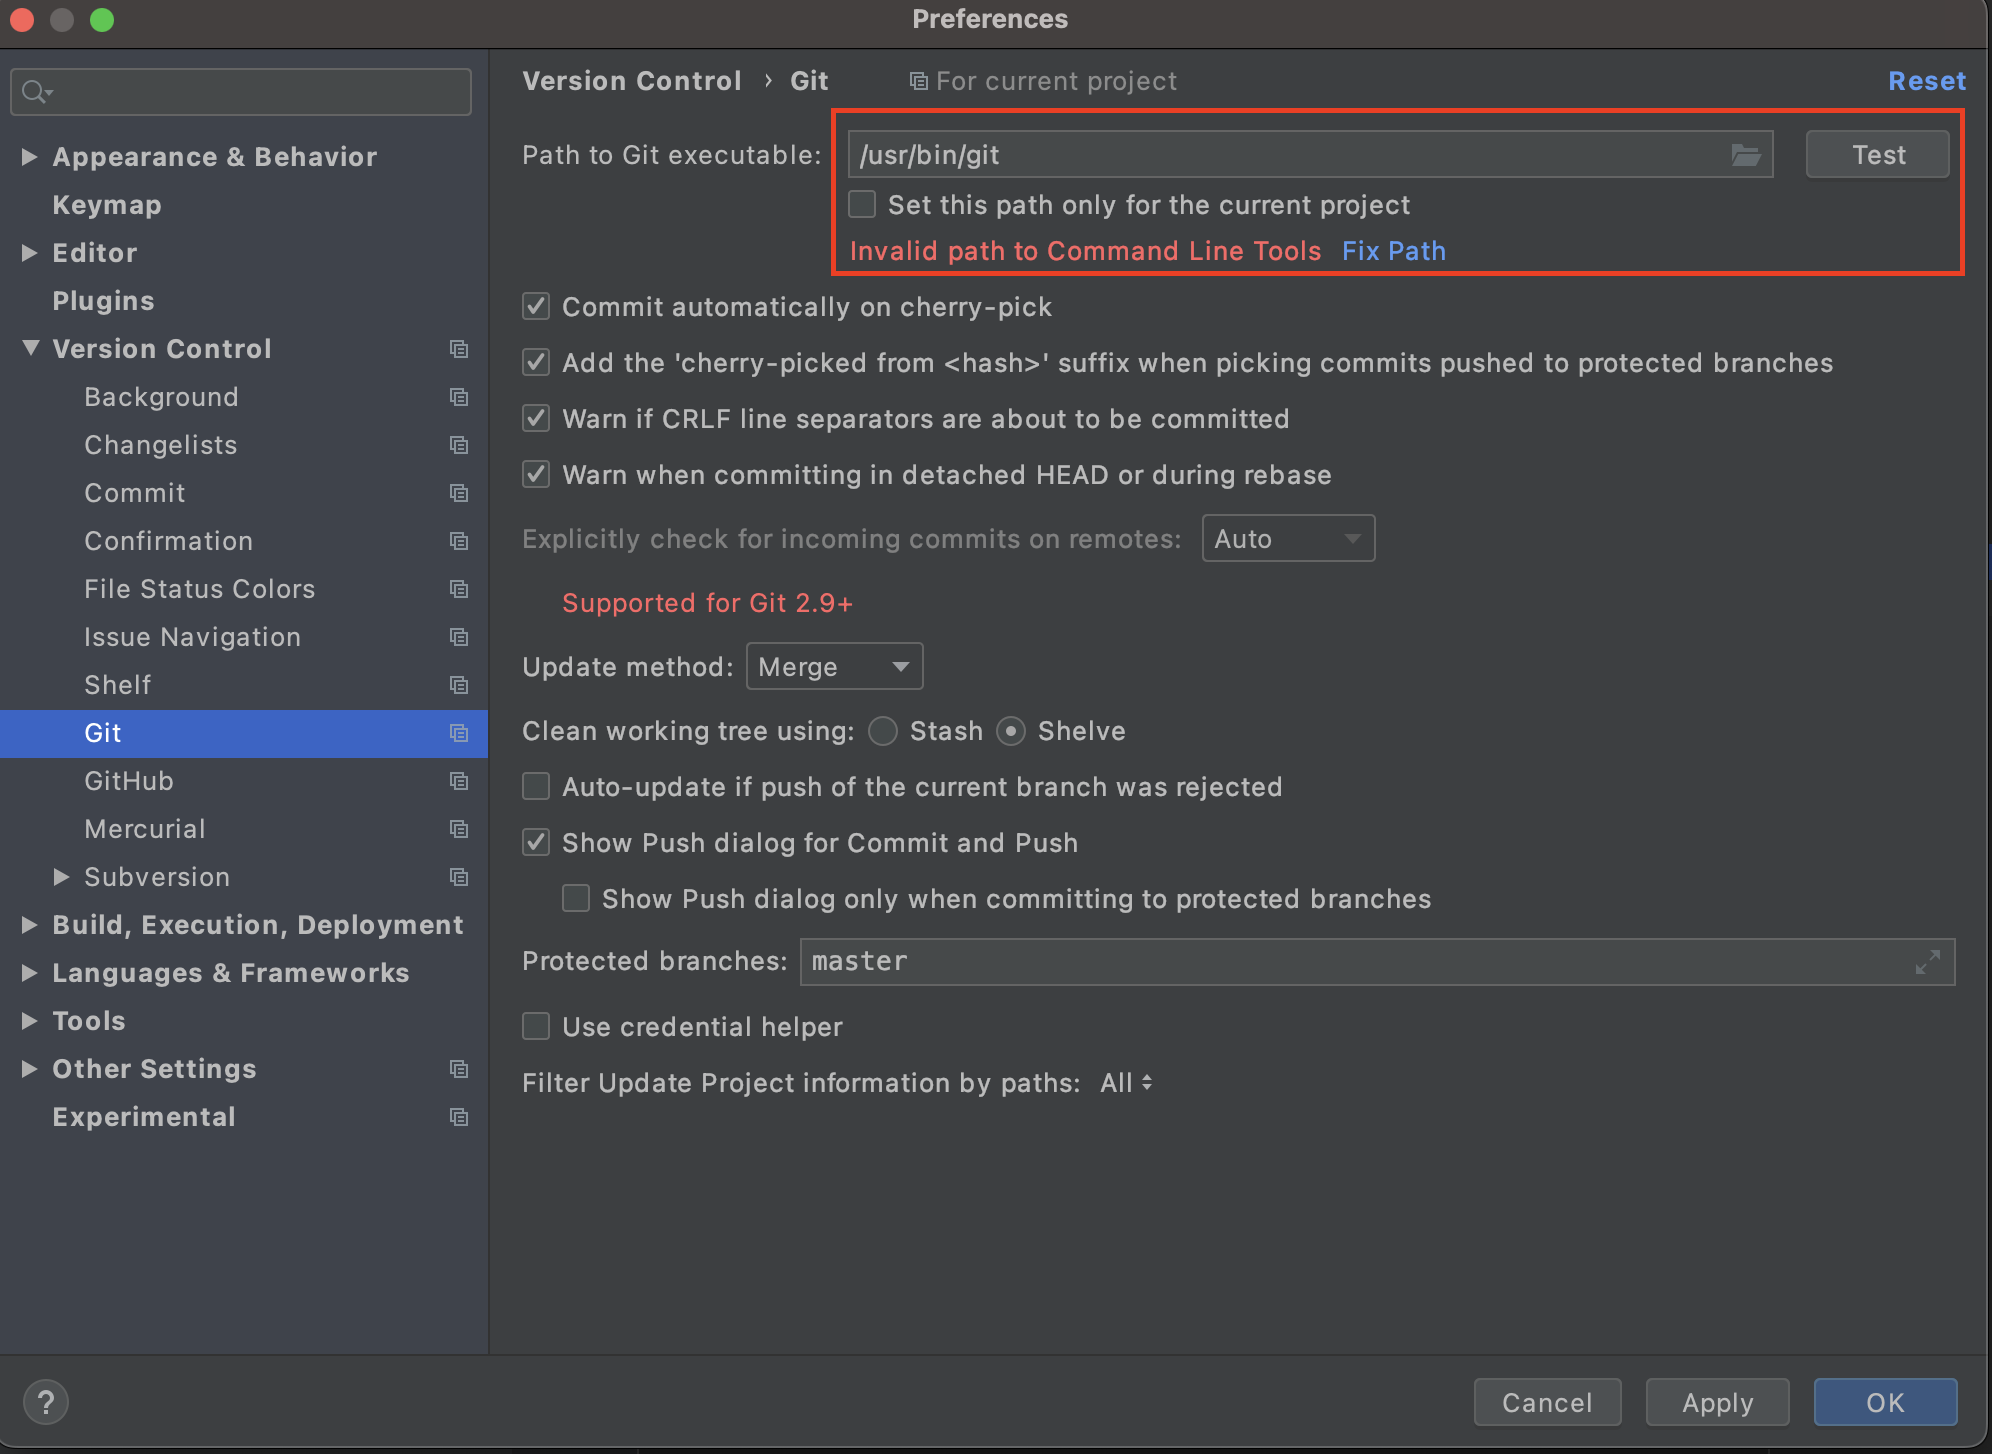Image resolution: width=1992 pixels, height=1454 pixels.
Task: Click the project-level icon next to GitHub
Action: (x=459, y=781)
